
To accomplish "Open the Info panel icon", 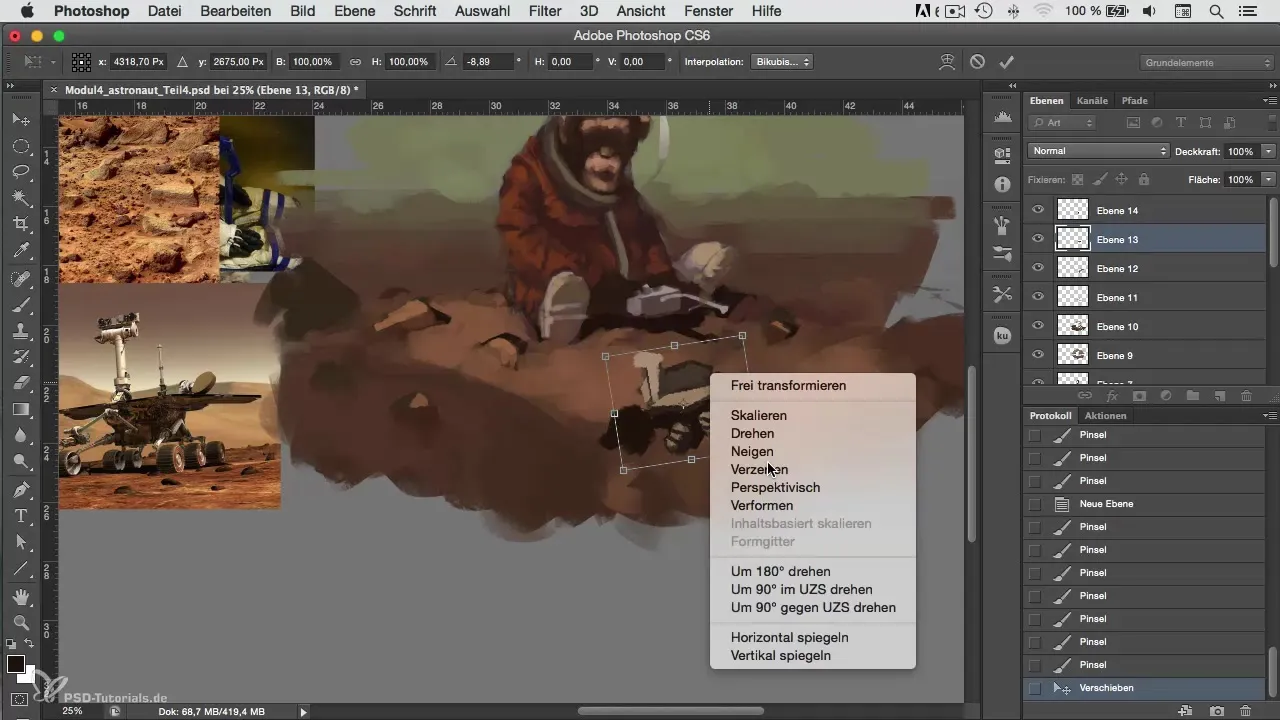I will tap(1003, 185).
